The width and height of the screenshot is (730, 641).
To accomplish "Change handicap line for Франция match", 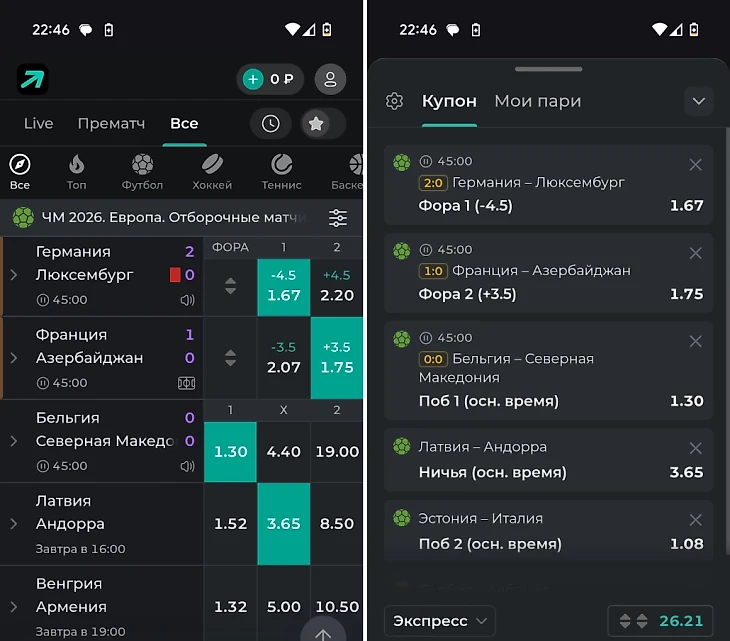I will tap(230, 358).
